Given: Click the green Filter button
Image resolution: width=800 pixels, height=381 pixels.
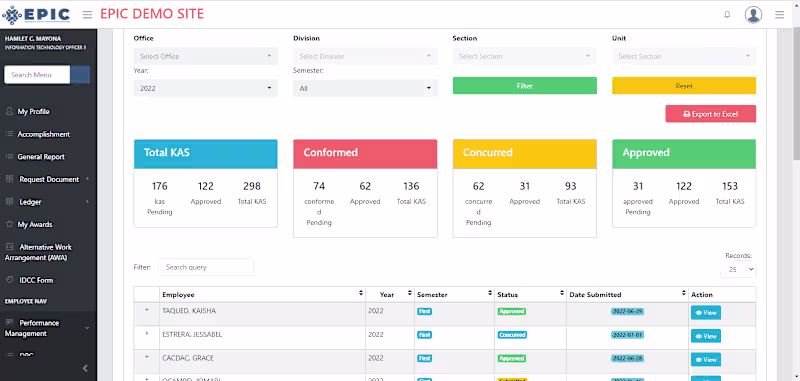Looking at the screenshot, I should pyautogui.click(x=524, y=86).
